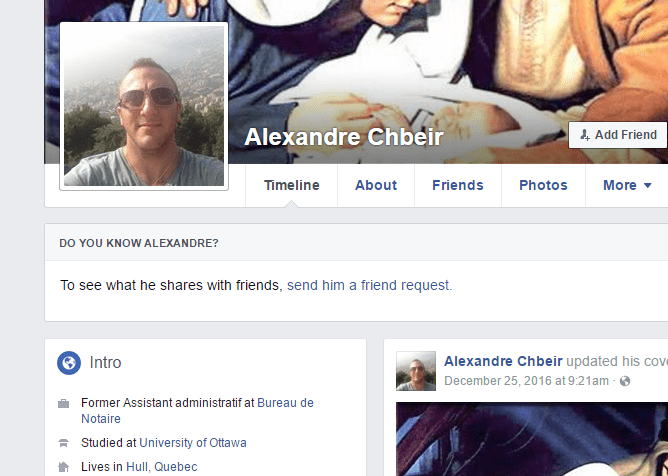The height and width of the screenshot is (476, 668).
Task: Click the Add Friend person icon
Action: click(585, 135)
